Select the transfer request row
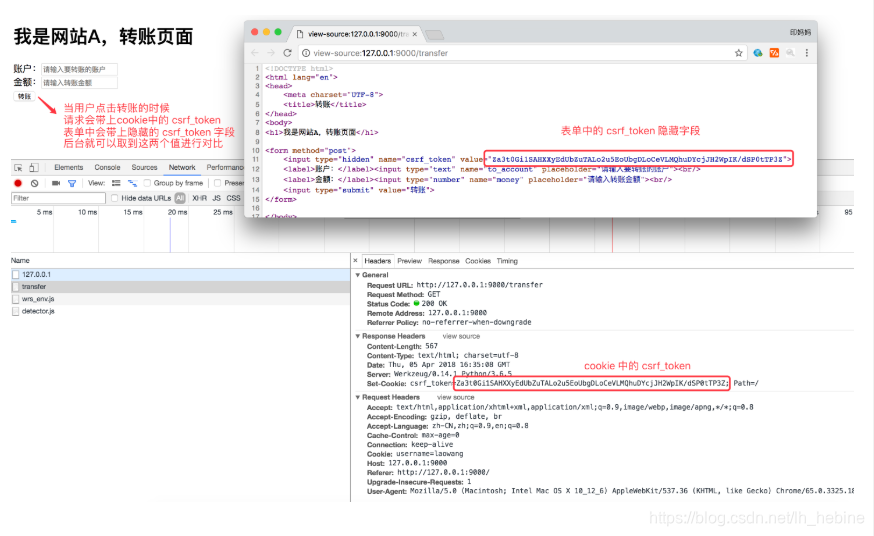874x536 pixels. tap(181, 287)
